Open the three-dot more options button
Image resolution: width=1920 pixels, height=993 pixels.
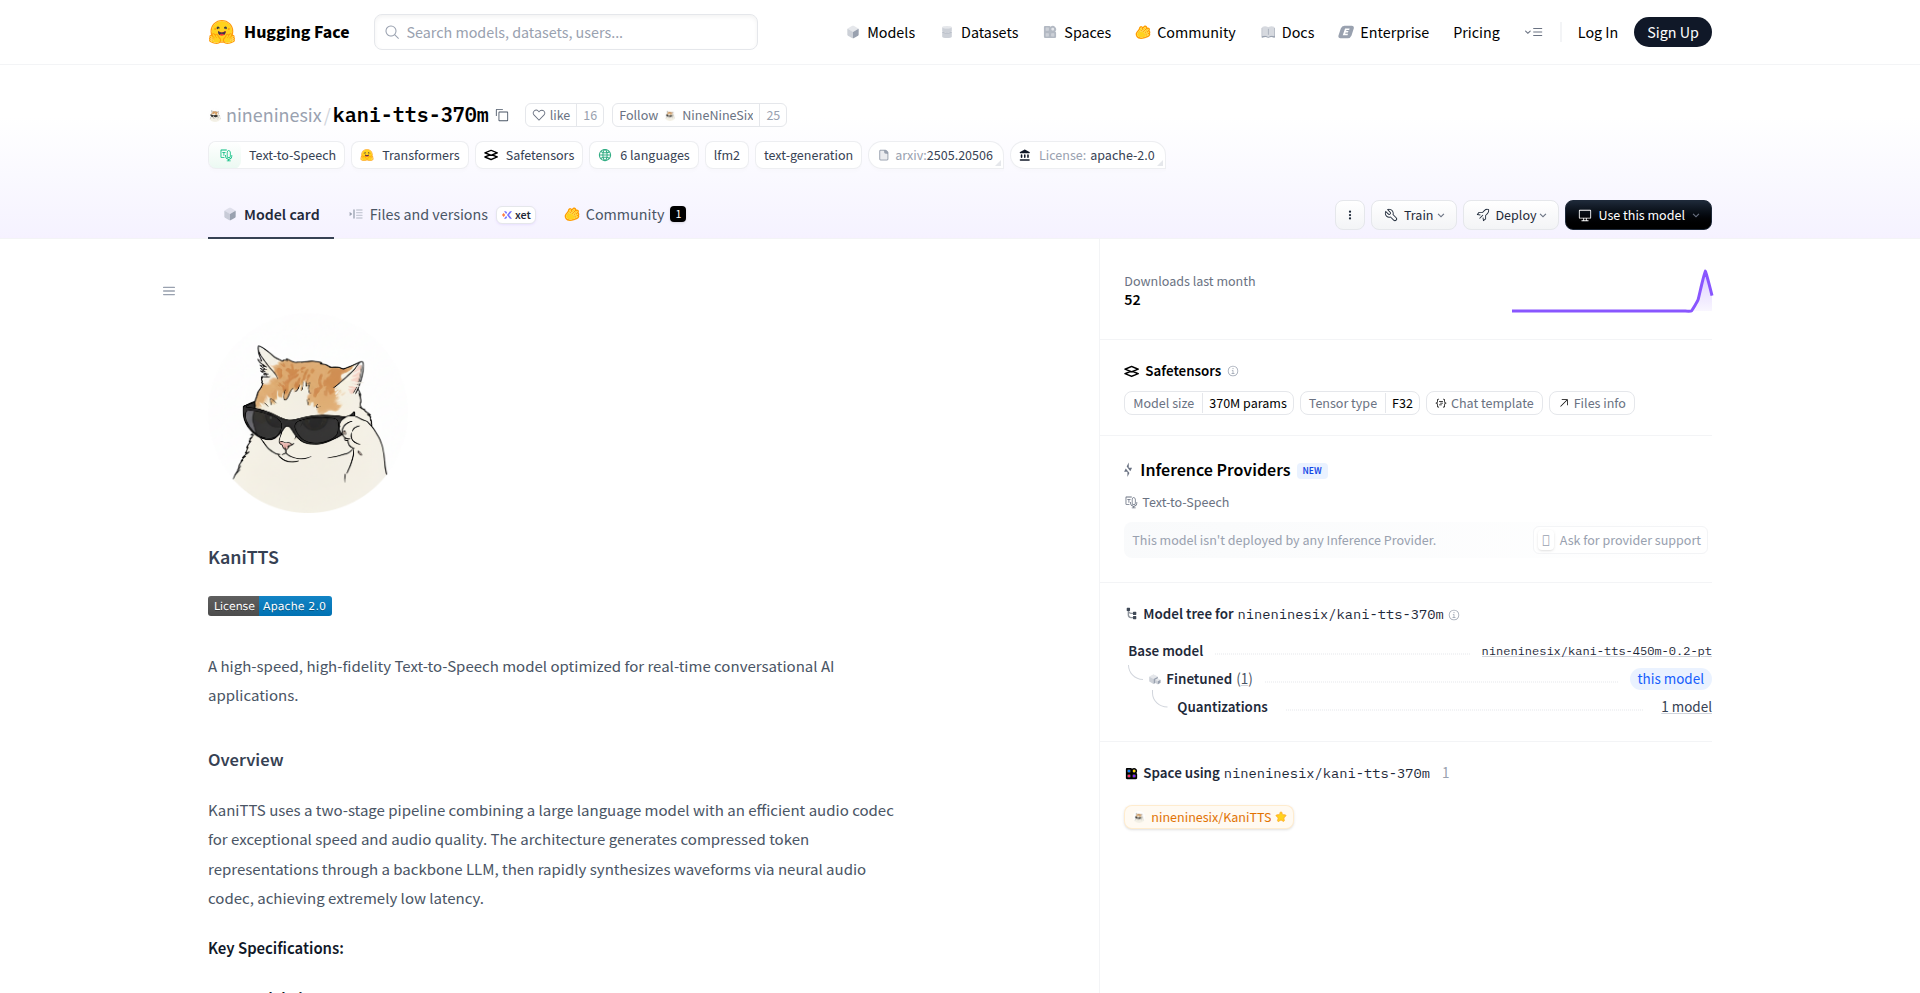[x=1350, y=215]
